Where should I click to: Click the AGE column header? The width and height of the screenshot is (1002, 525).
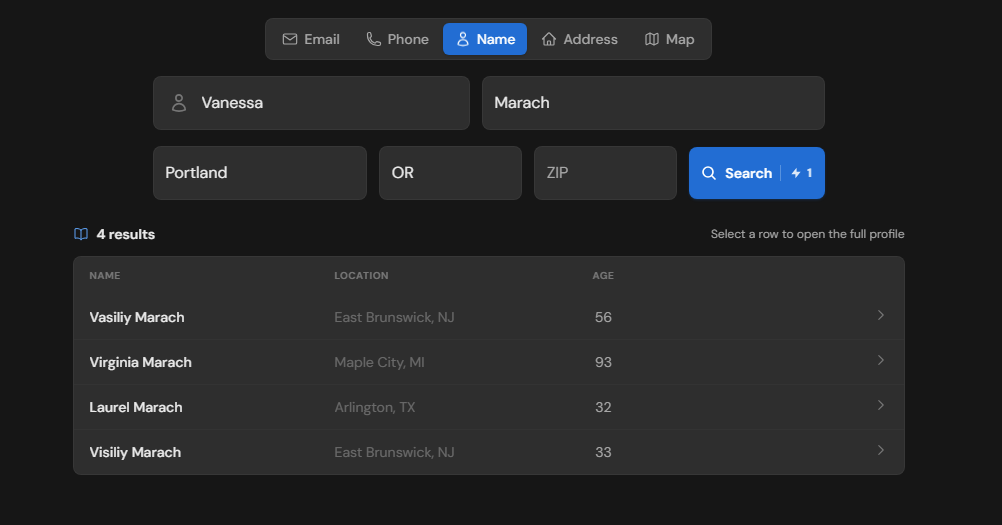[603, 276]
